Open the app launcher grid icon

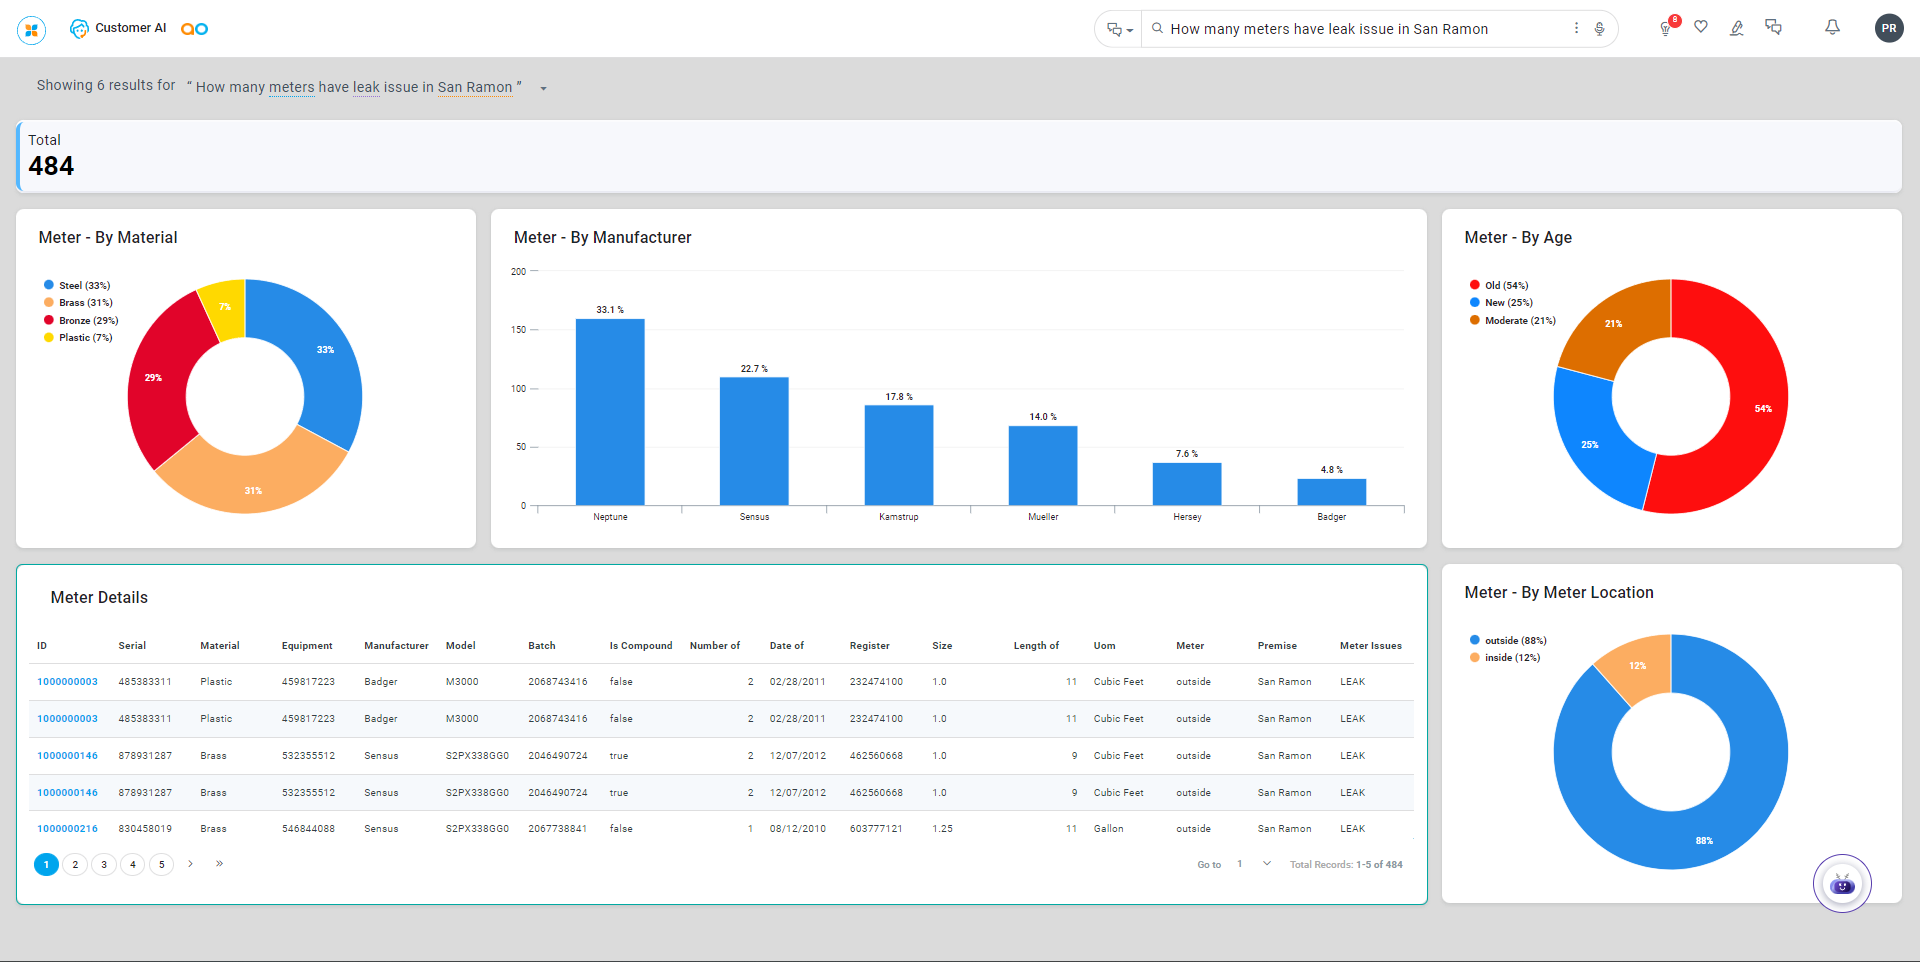[32, 30]
